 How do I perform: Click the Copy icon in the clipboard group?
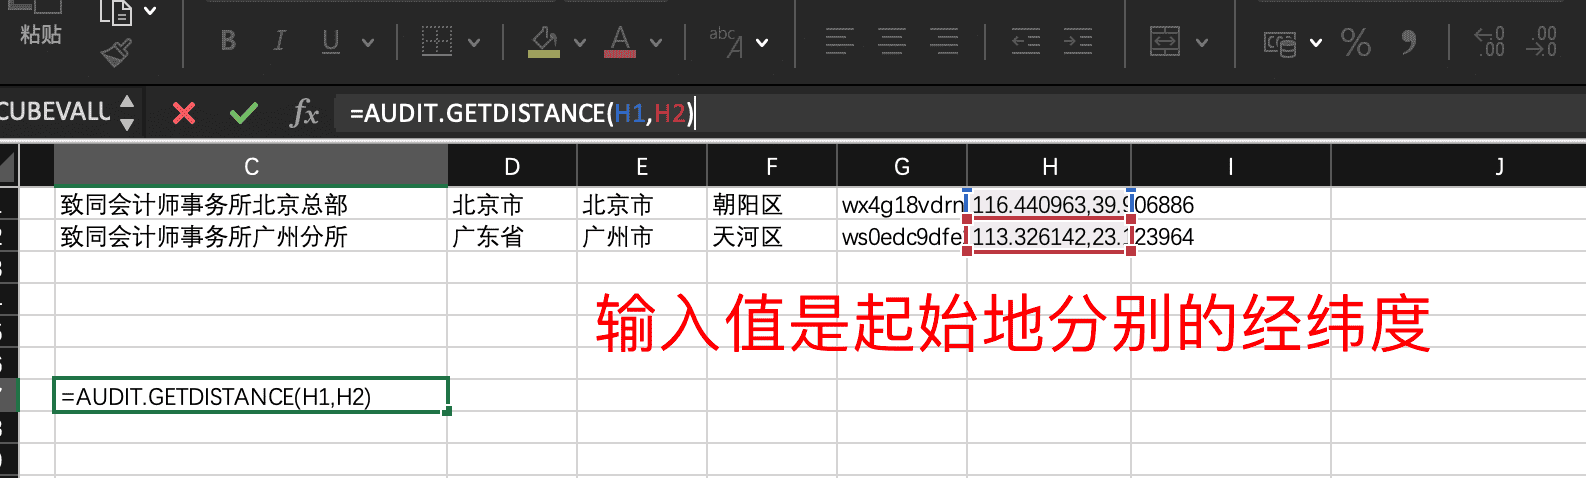coord(116,12)
